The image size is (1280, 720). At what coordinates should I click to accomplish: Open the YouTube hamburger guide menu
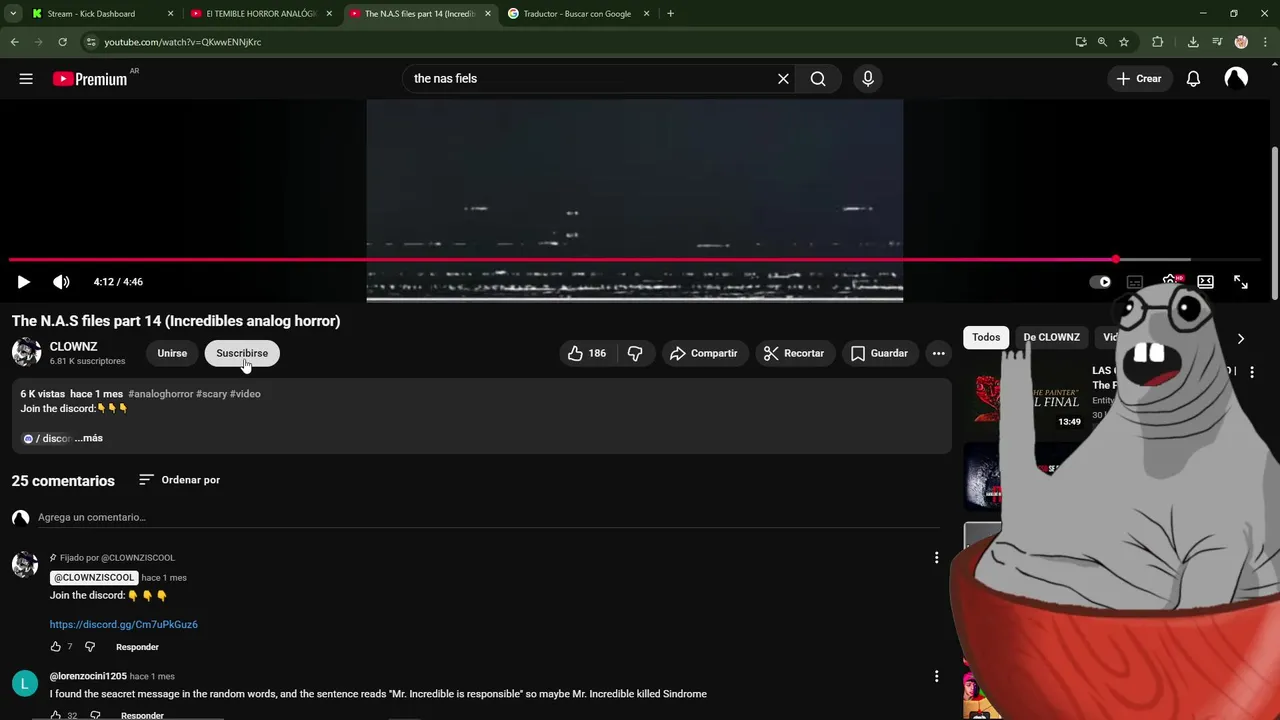tap(26, 79)
